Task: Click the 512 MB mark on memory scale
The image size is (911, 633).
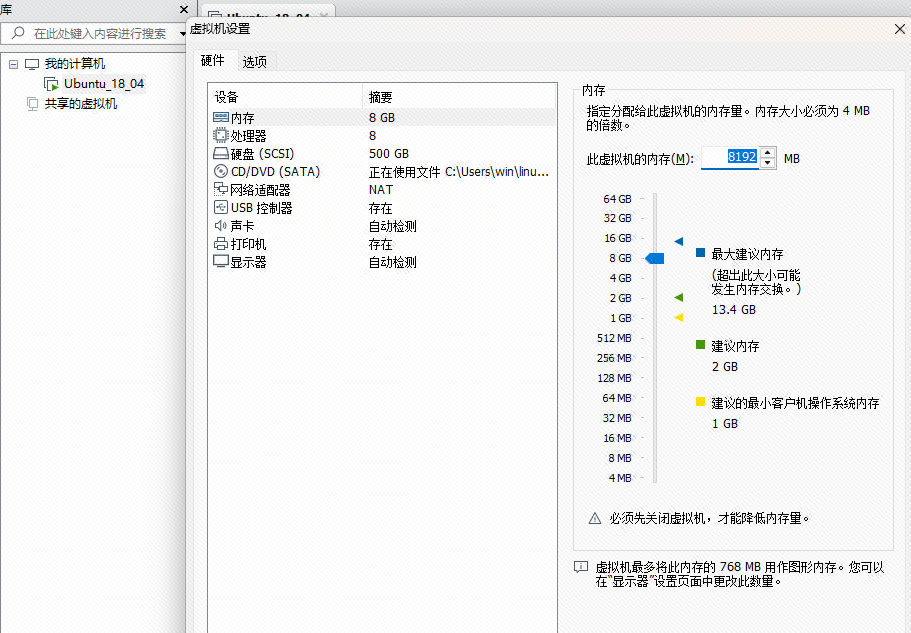Action: (x=614, y=338)
